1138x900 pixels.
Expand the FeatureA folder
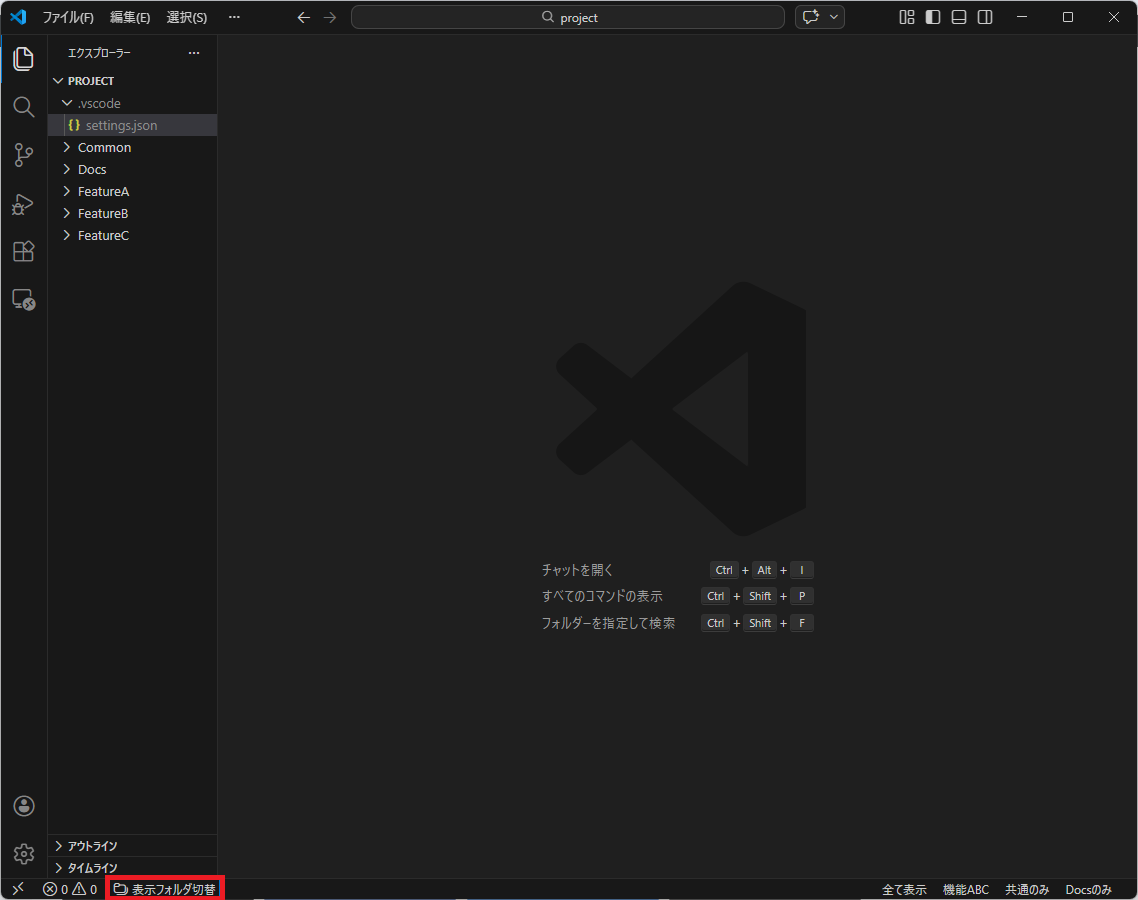[103, 191]
